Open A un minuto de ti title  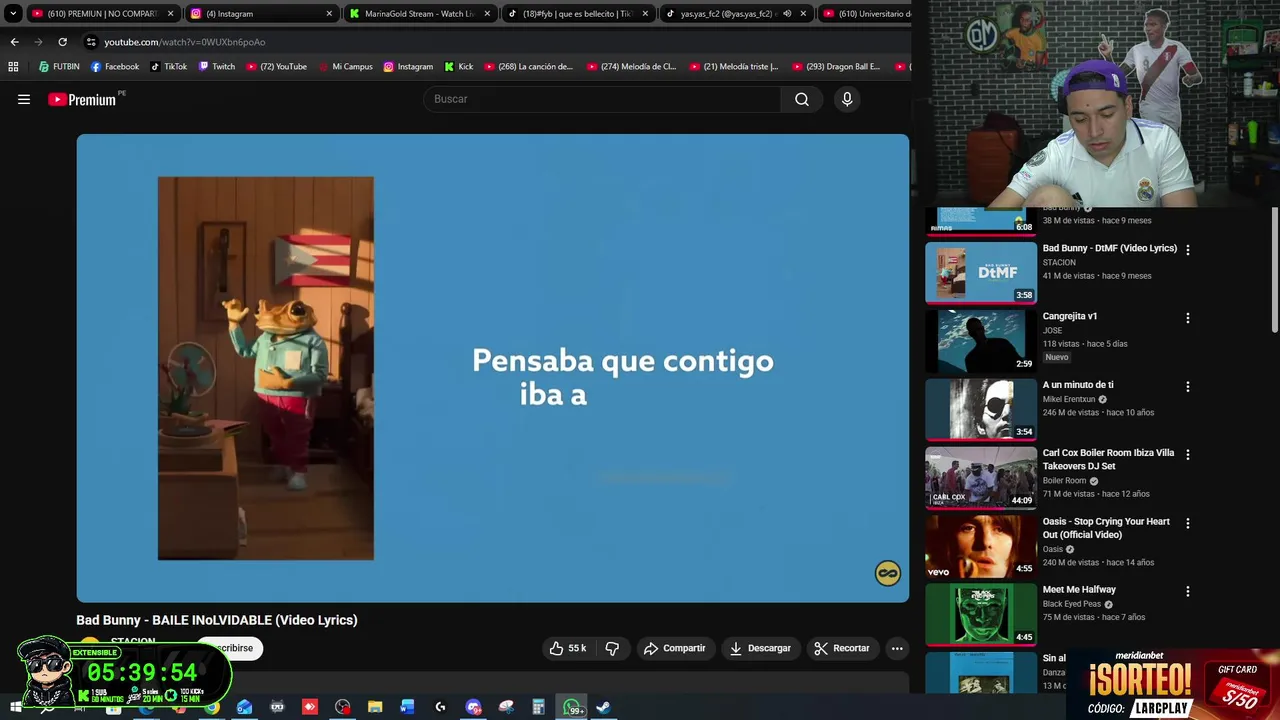1078,385
